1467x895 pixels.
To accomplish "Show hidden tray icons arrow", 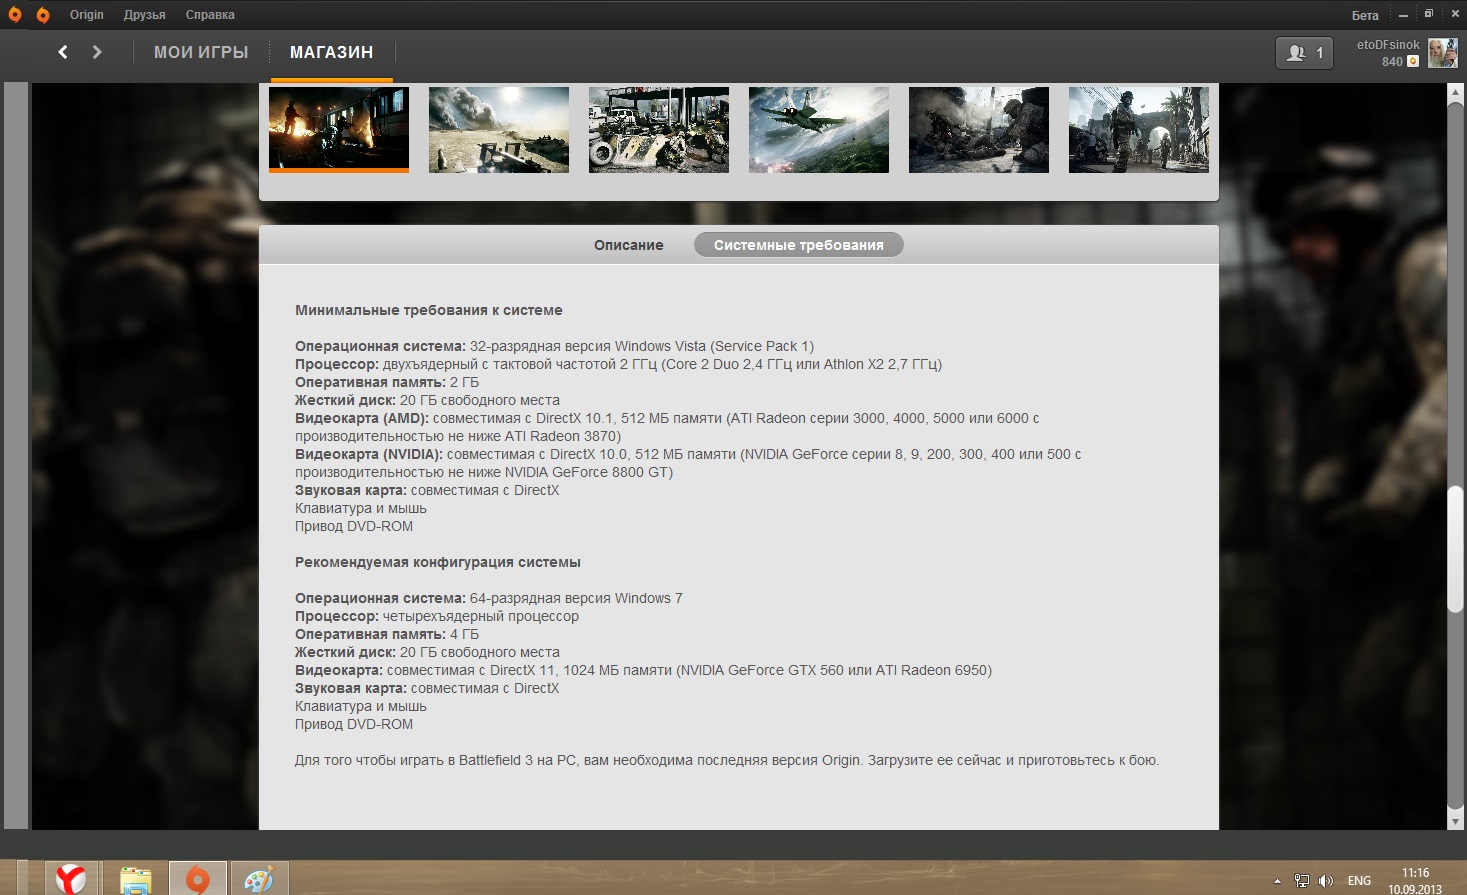I will tap(1277, 881).
